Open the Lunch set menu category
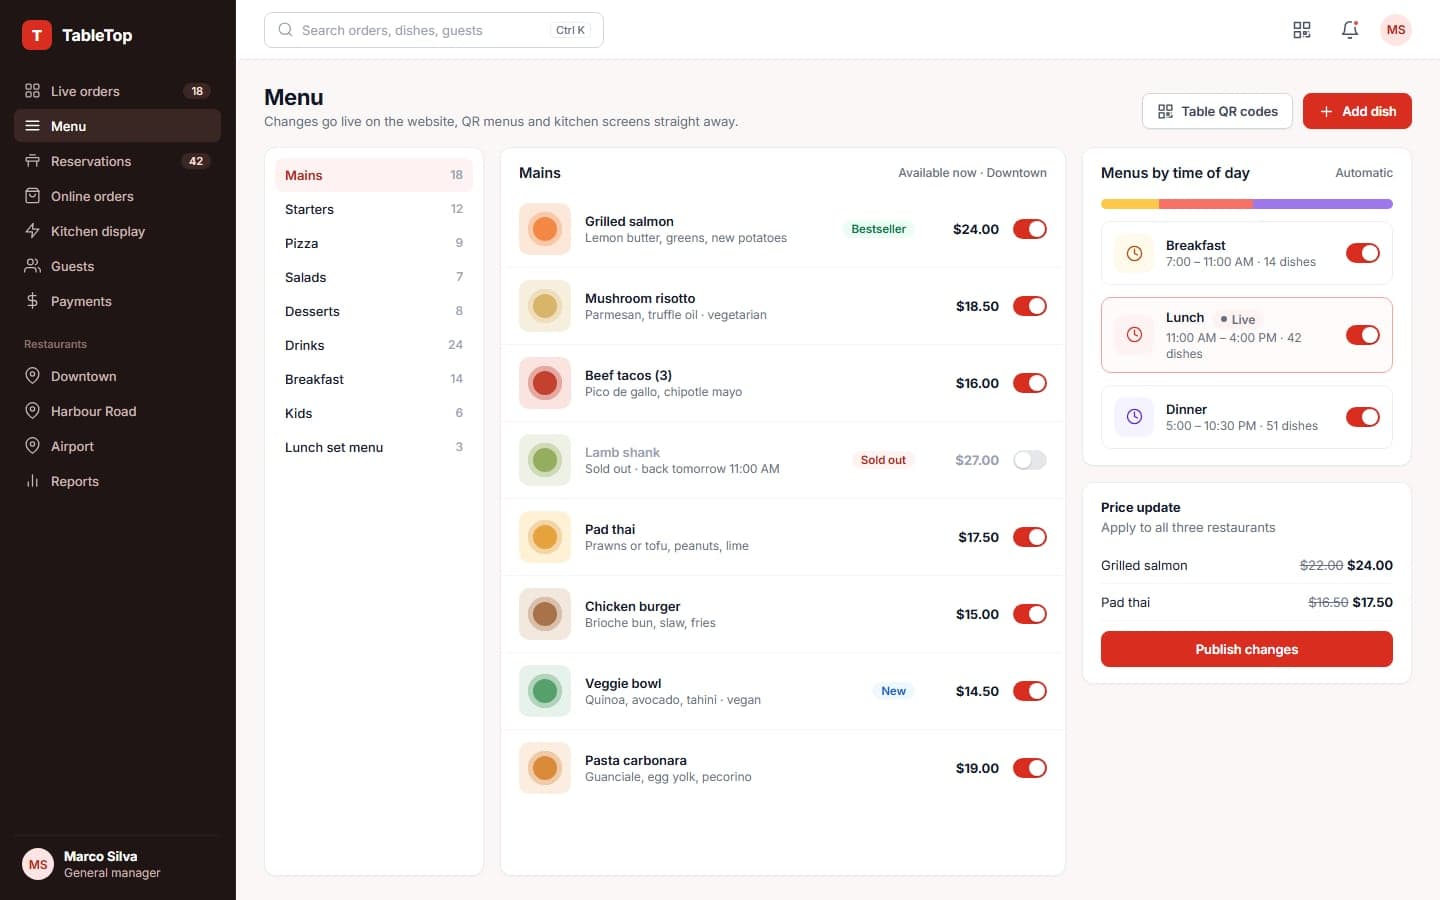Screen dimensions: 1440x900 374,447
